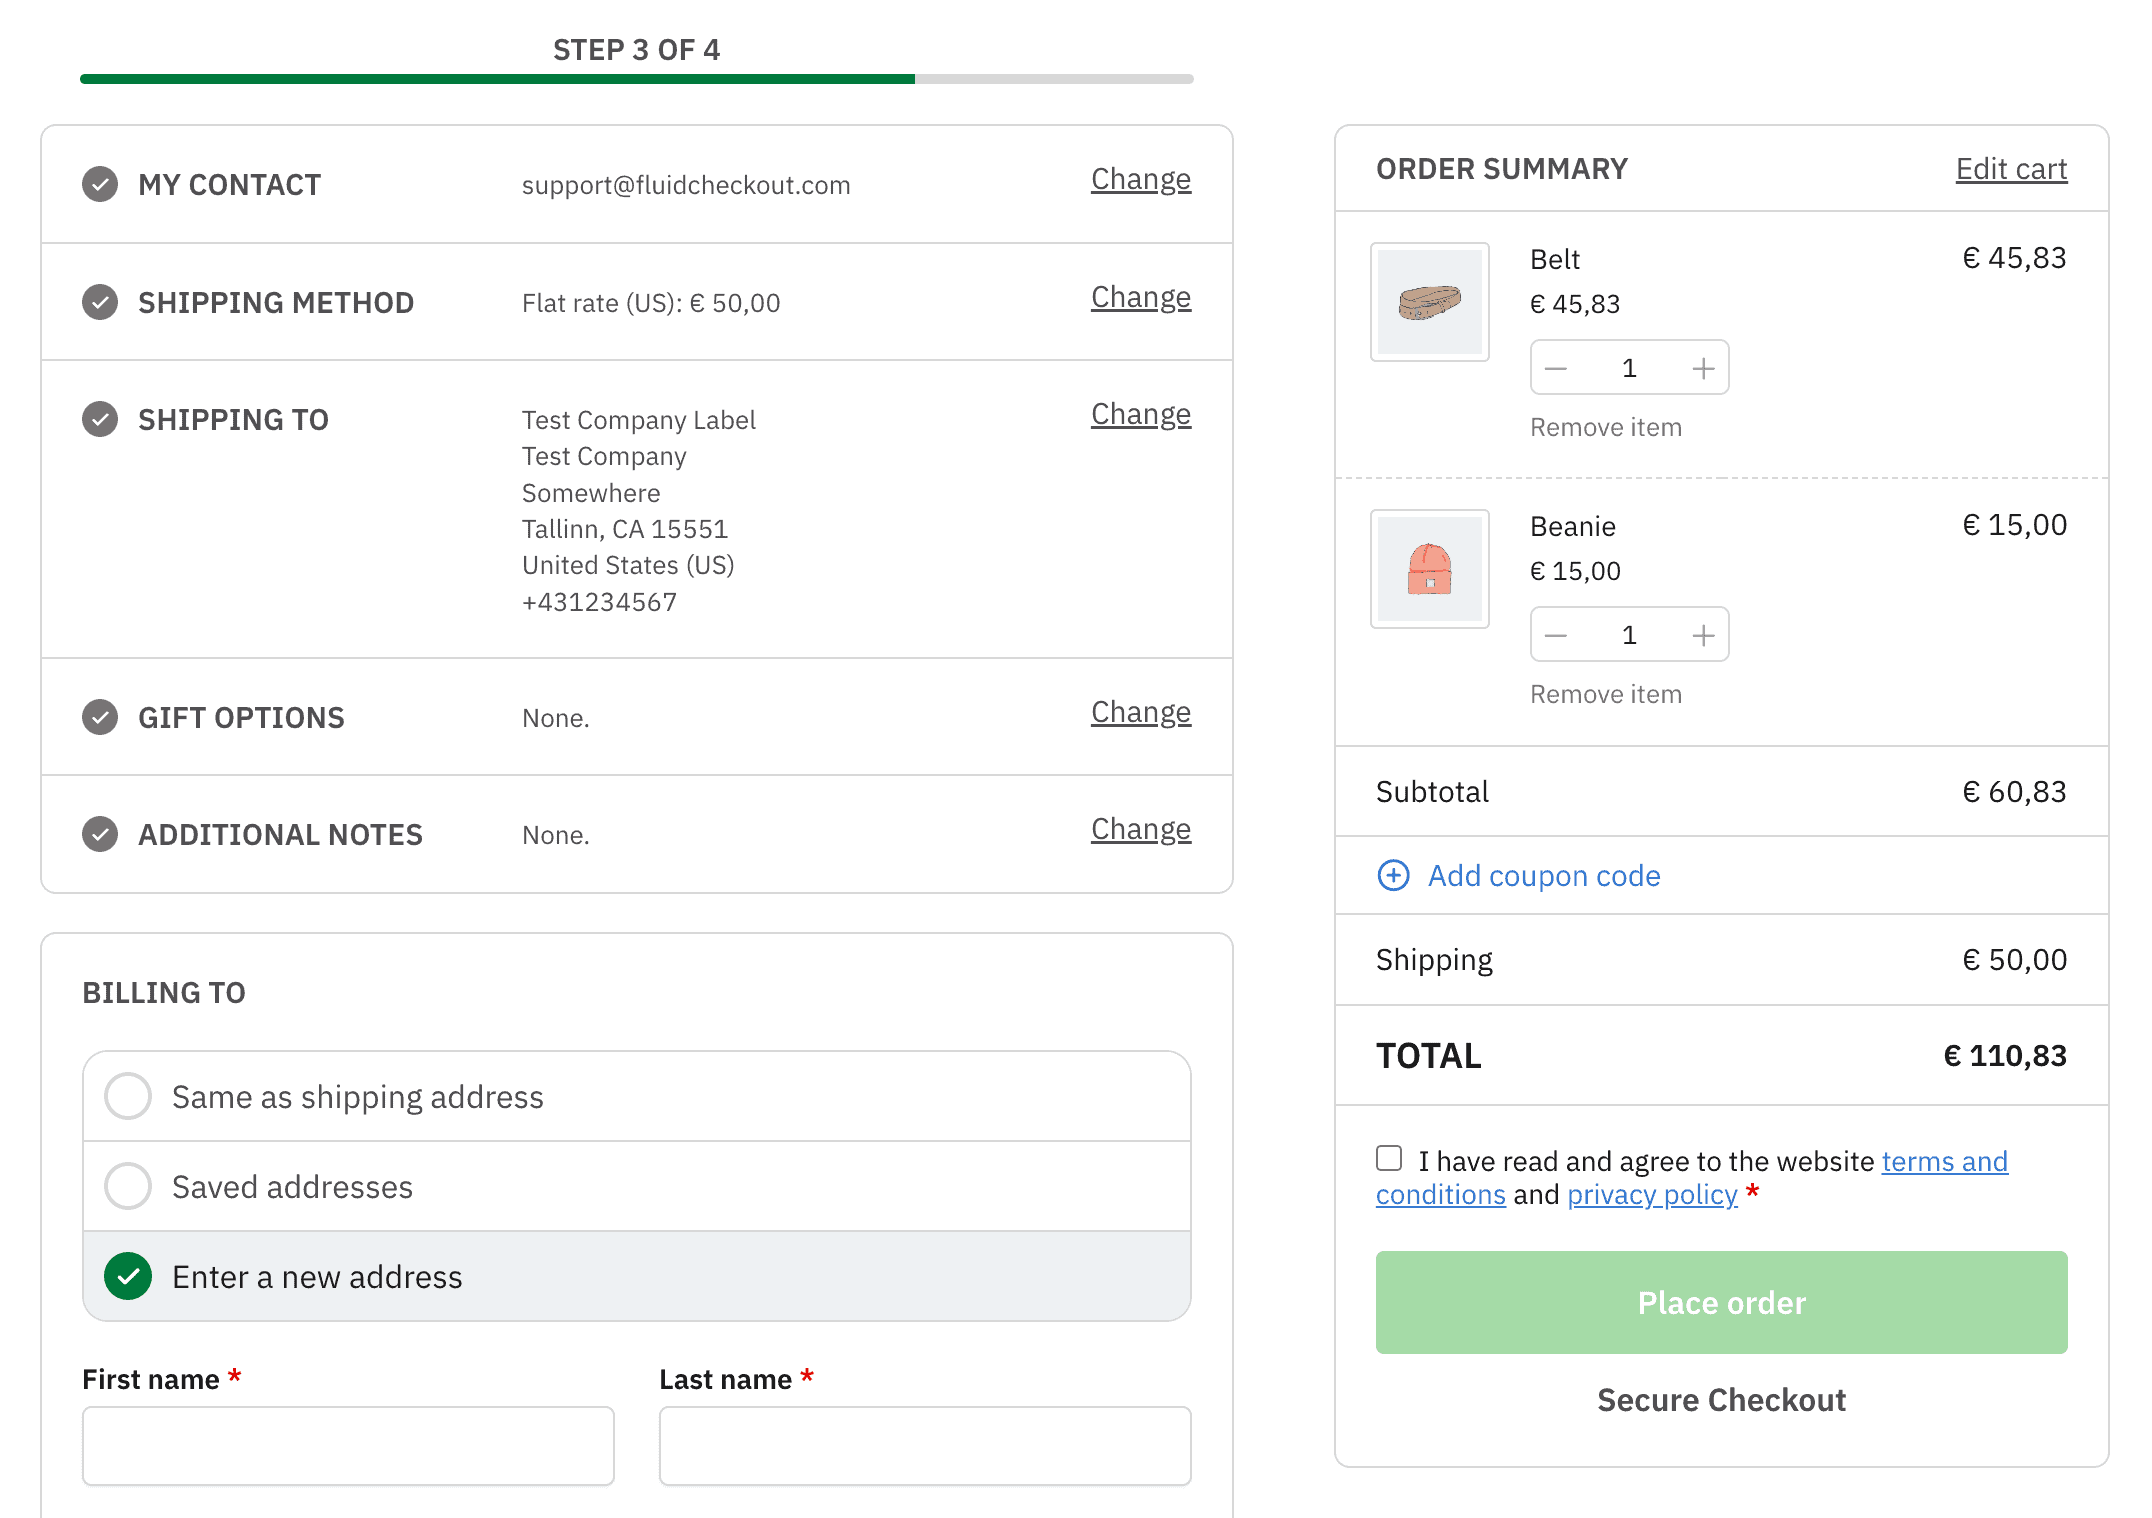This screenshot has width=2152, height=1518.
Task: Increase Beanie quantity with plus icon
Action: (x=1704, y=635)
